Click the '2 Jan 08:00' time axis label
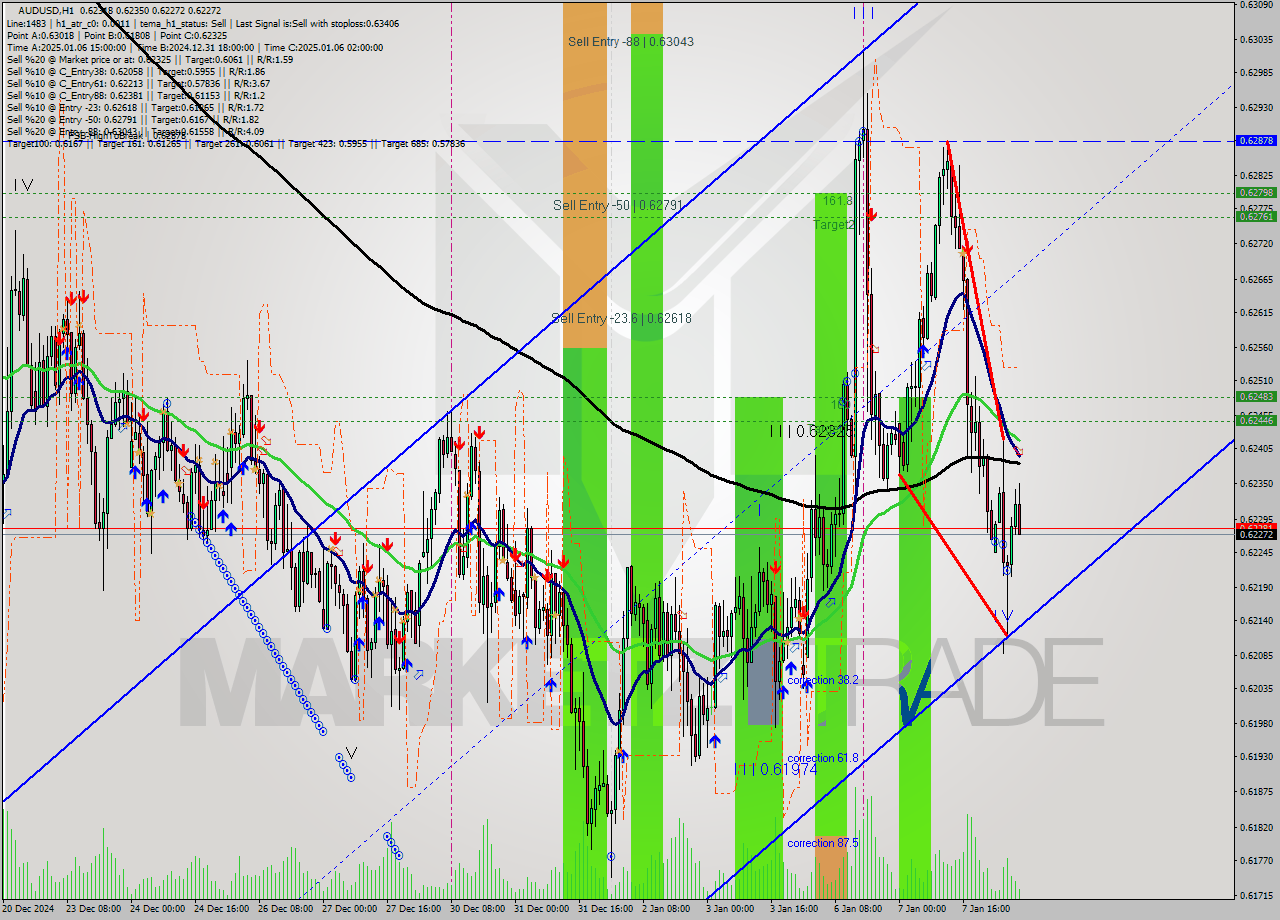This screenshot has width=1280, height=920. (666, 909)
